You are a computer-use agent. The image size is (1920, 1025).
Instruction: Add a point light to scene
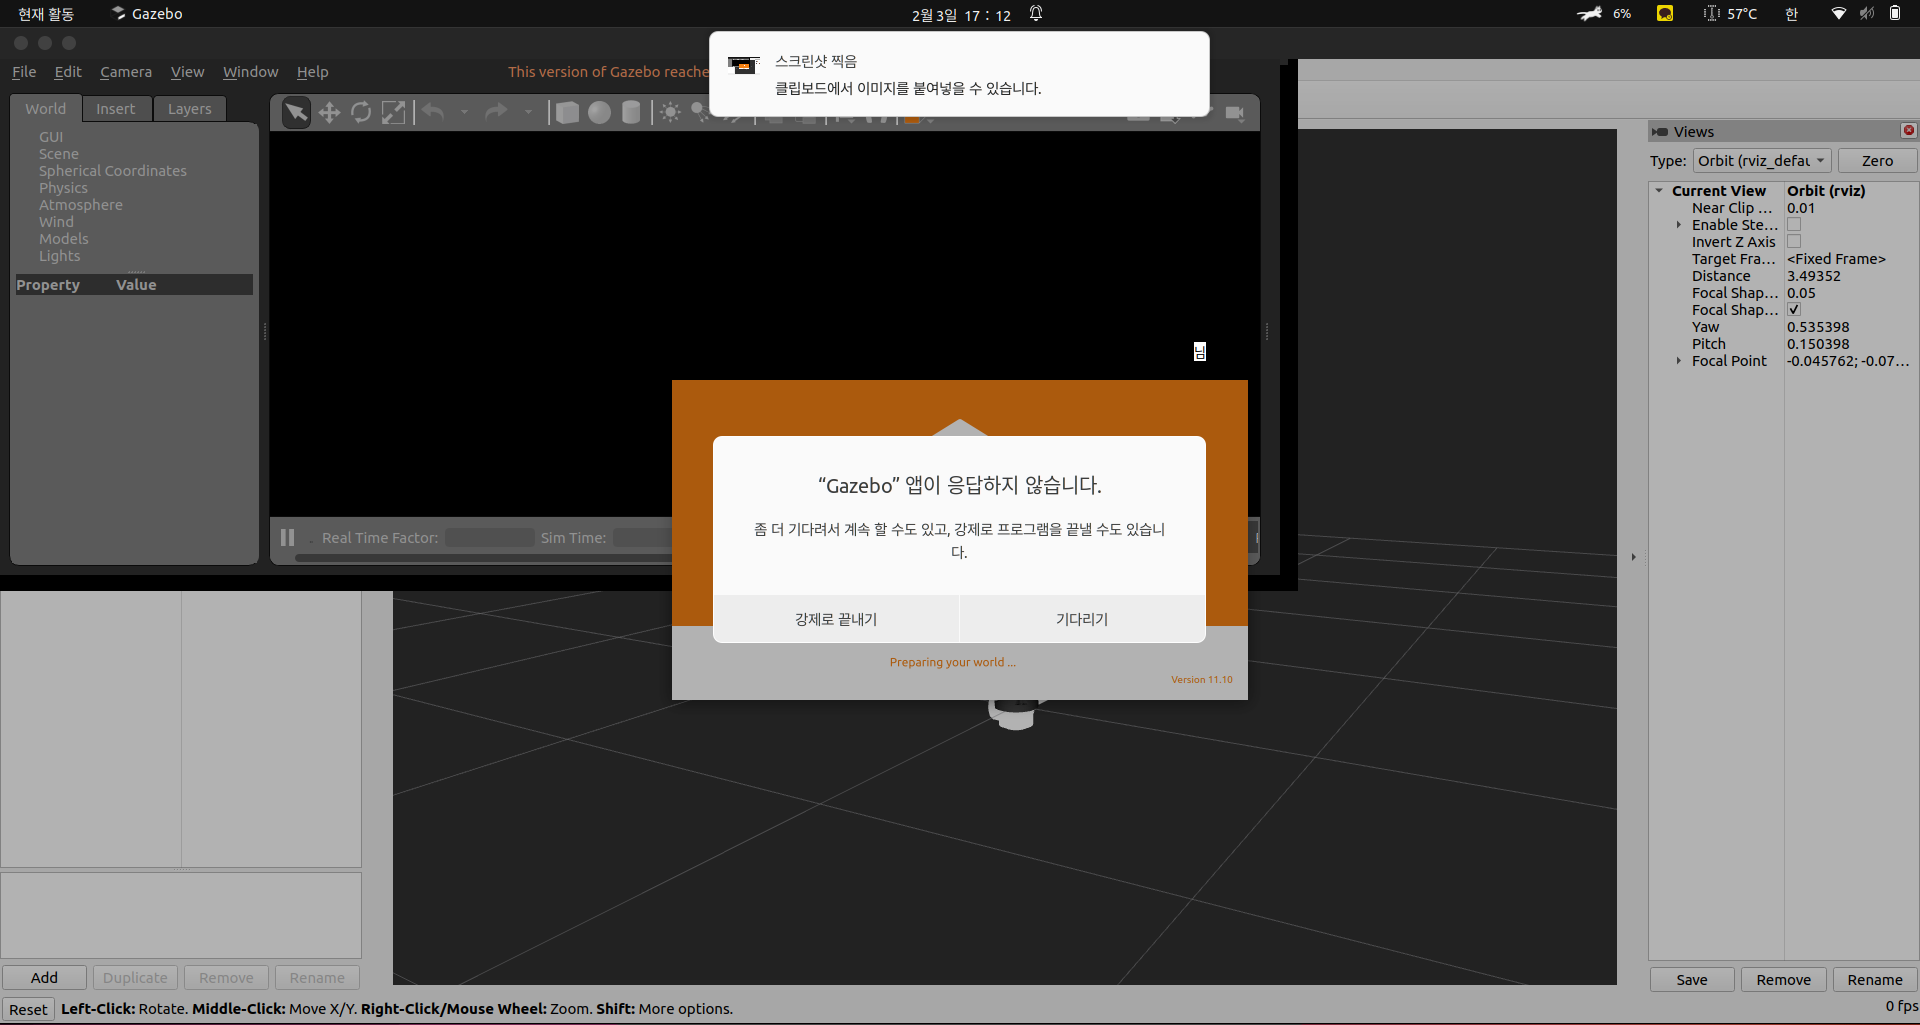coord(670,112)
